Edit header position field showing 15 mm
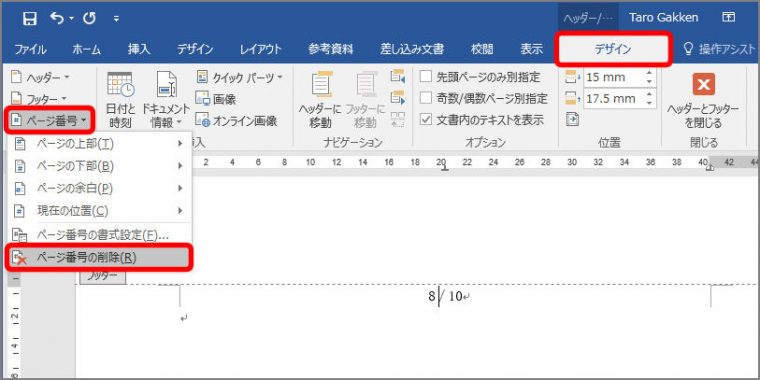760x380 pixels. tap(613, 77)
